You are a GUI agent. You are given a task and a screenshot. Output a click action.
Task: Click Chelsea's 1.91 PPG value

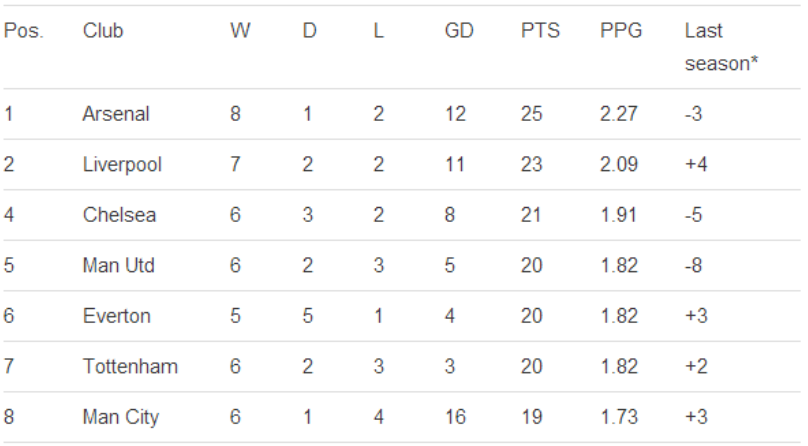619,215
